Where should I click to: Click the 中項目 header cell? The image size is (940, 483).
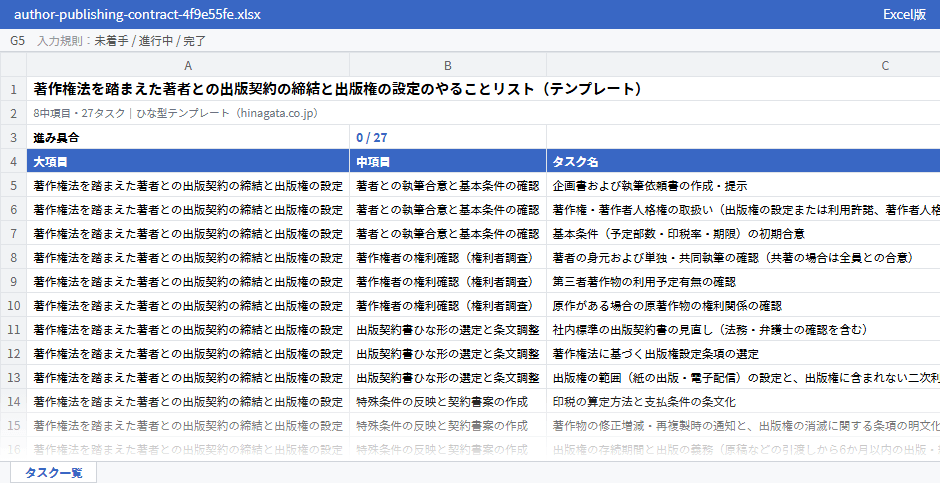[448, 162]
